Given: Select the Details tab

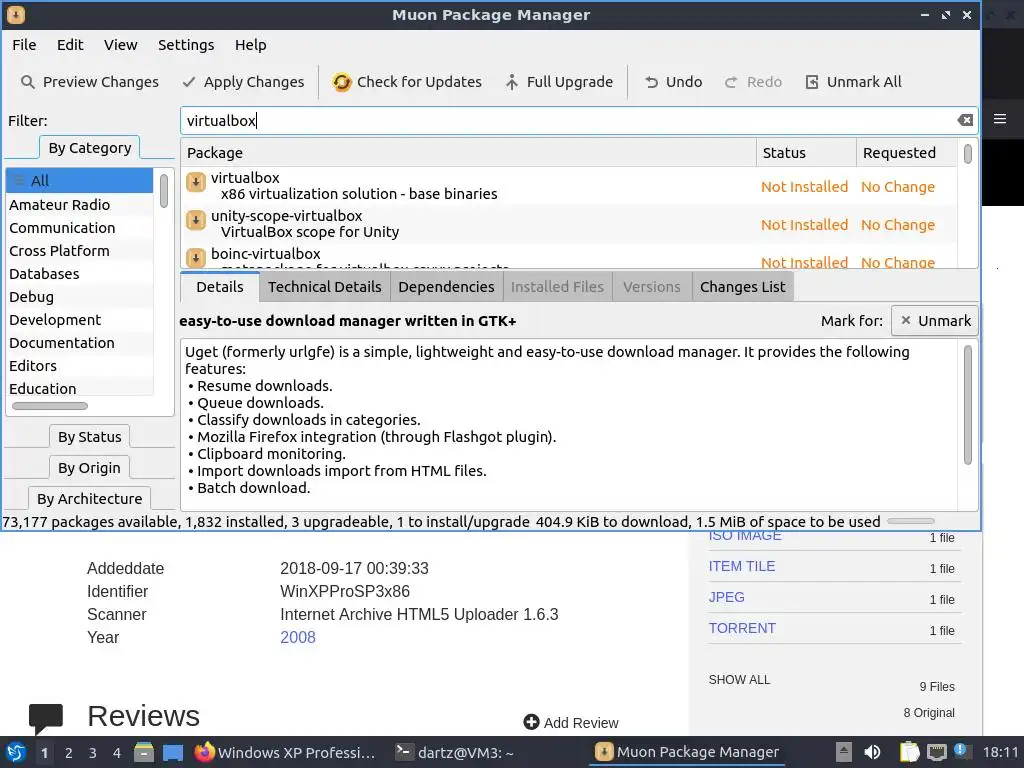Looking at the screenshot, I should (219, 287).
